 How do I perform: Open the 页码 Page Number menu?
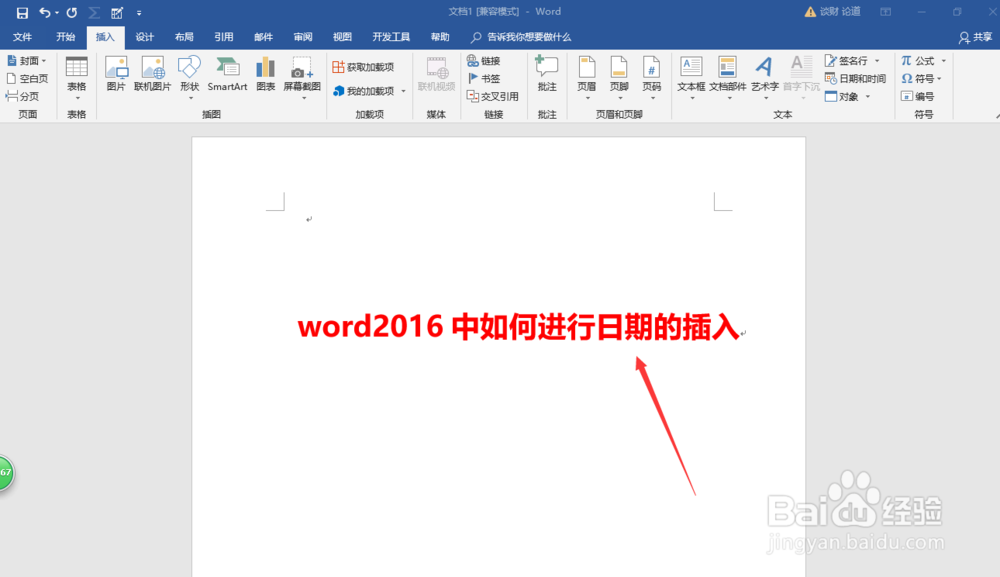(x=652, y=78)
